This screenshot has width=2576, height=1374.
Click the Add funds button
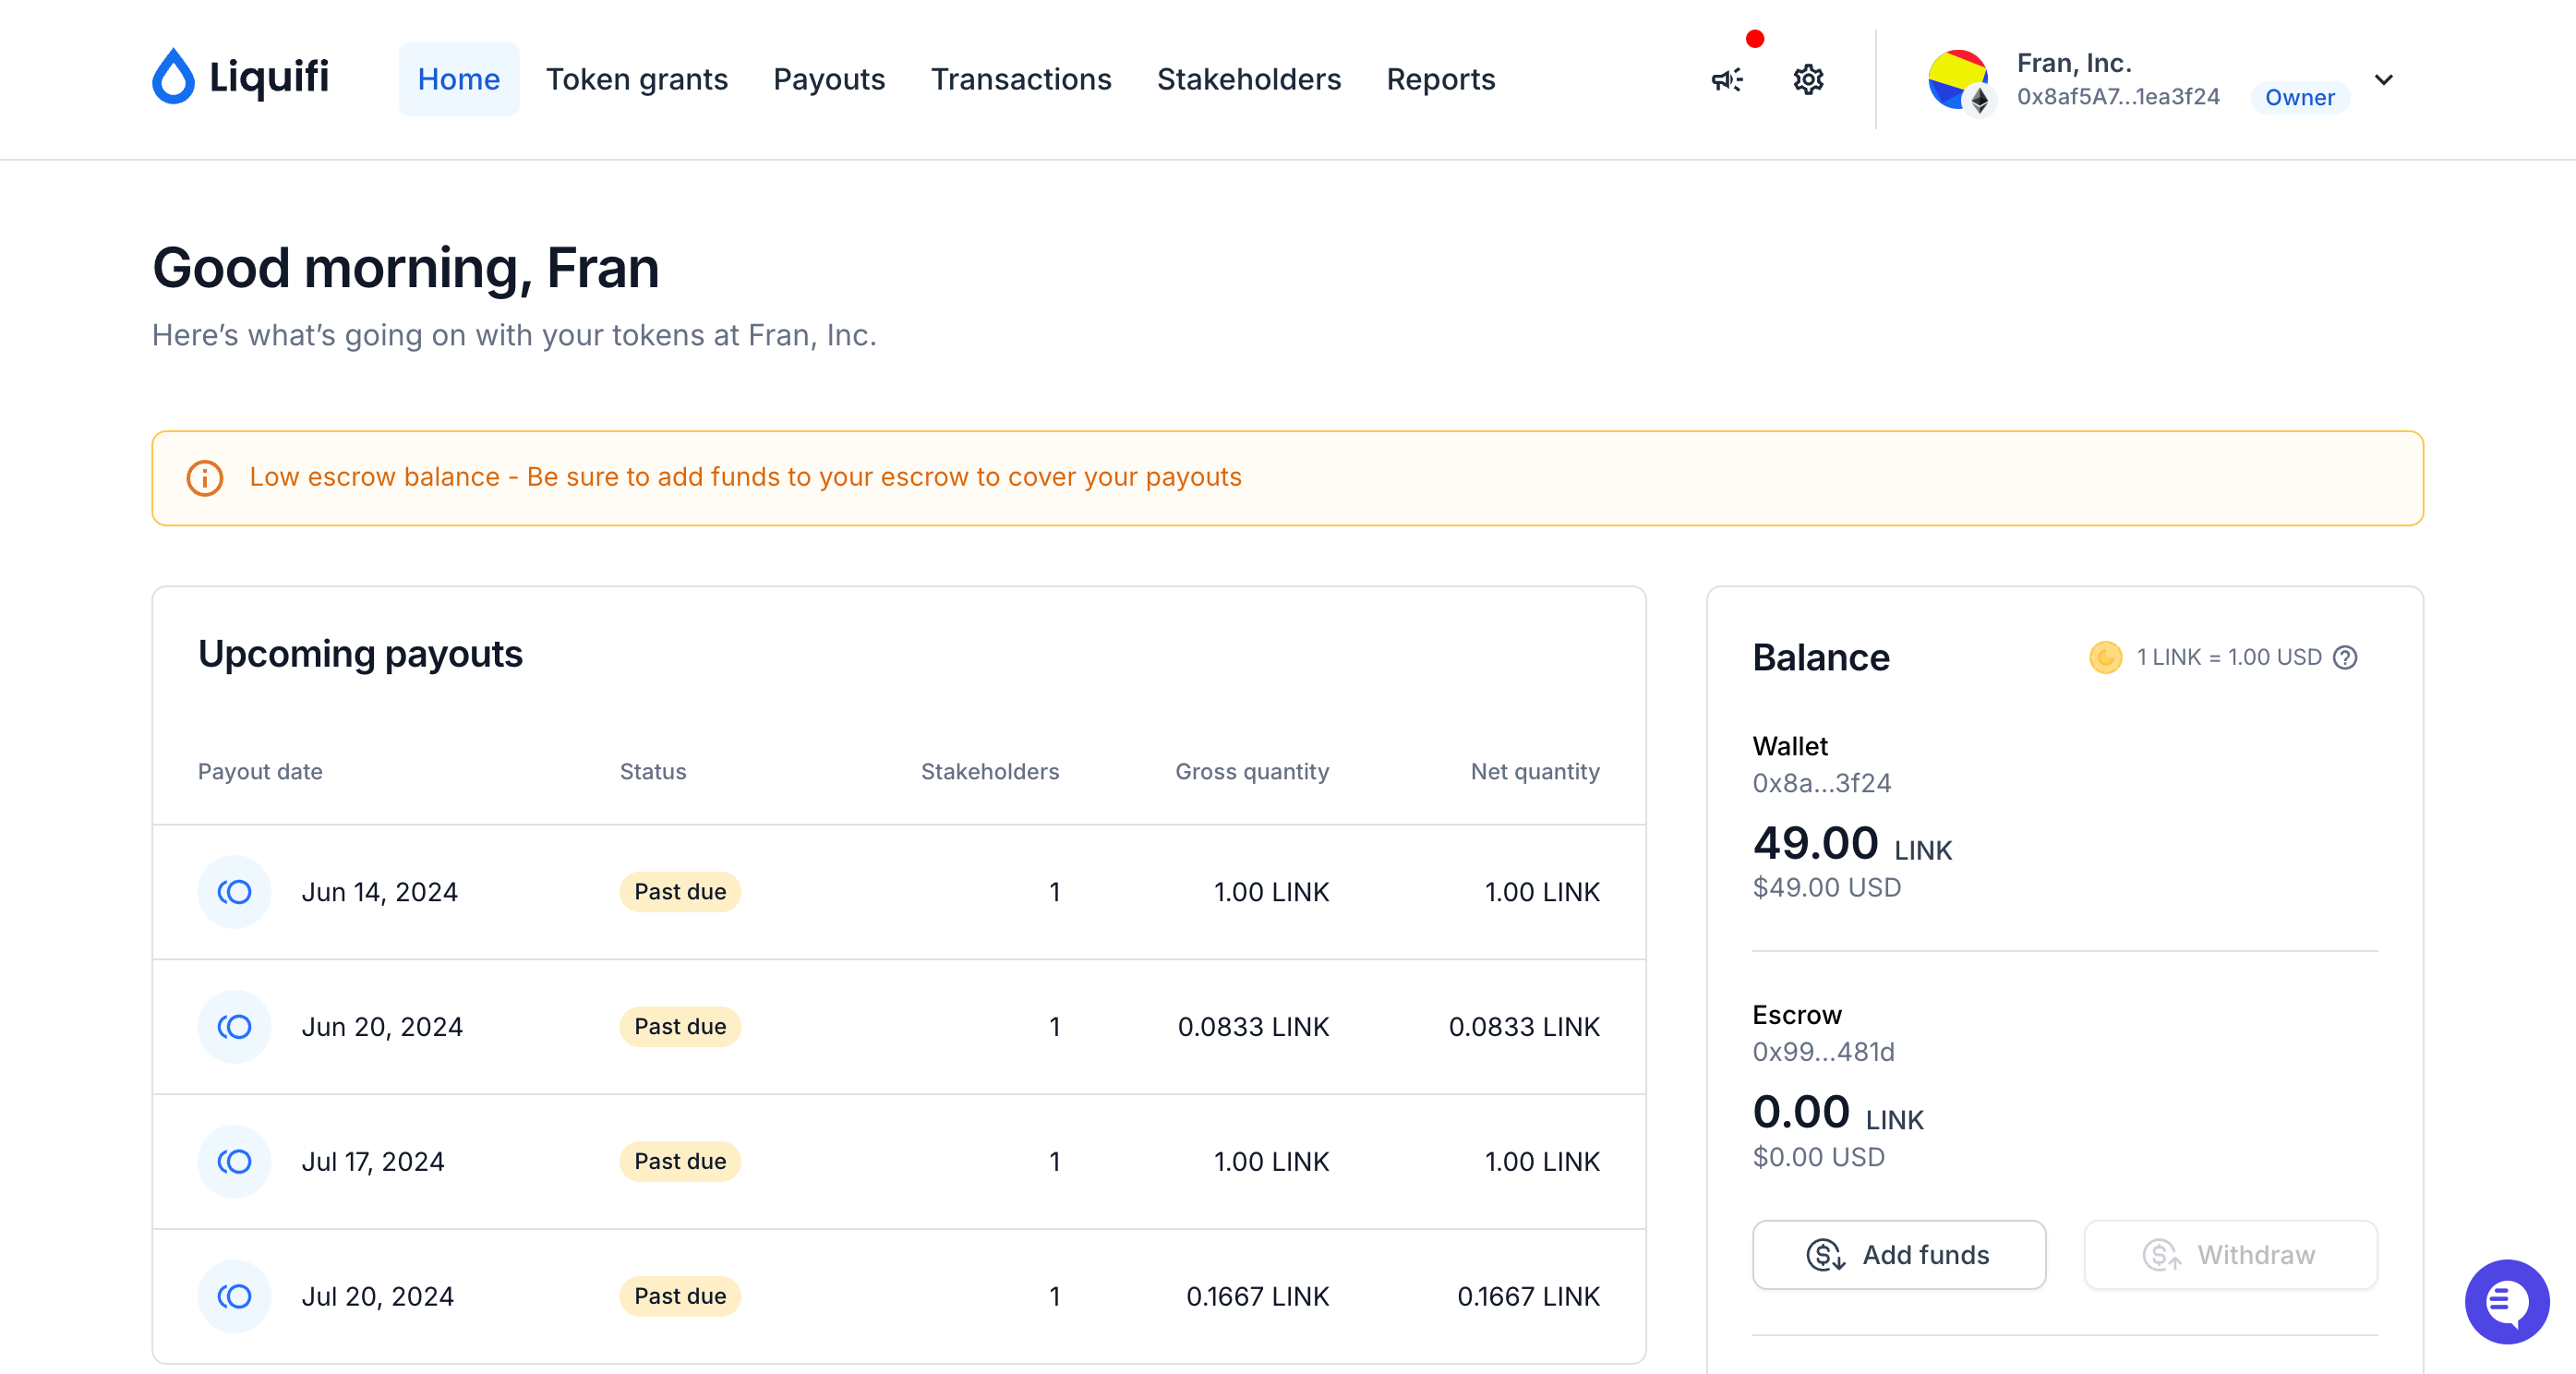(x=1899, y=1254)
